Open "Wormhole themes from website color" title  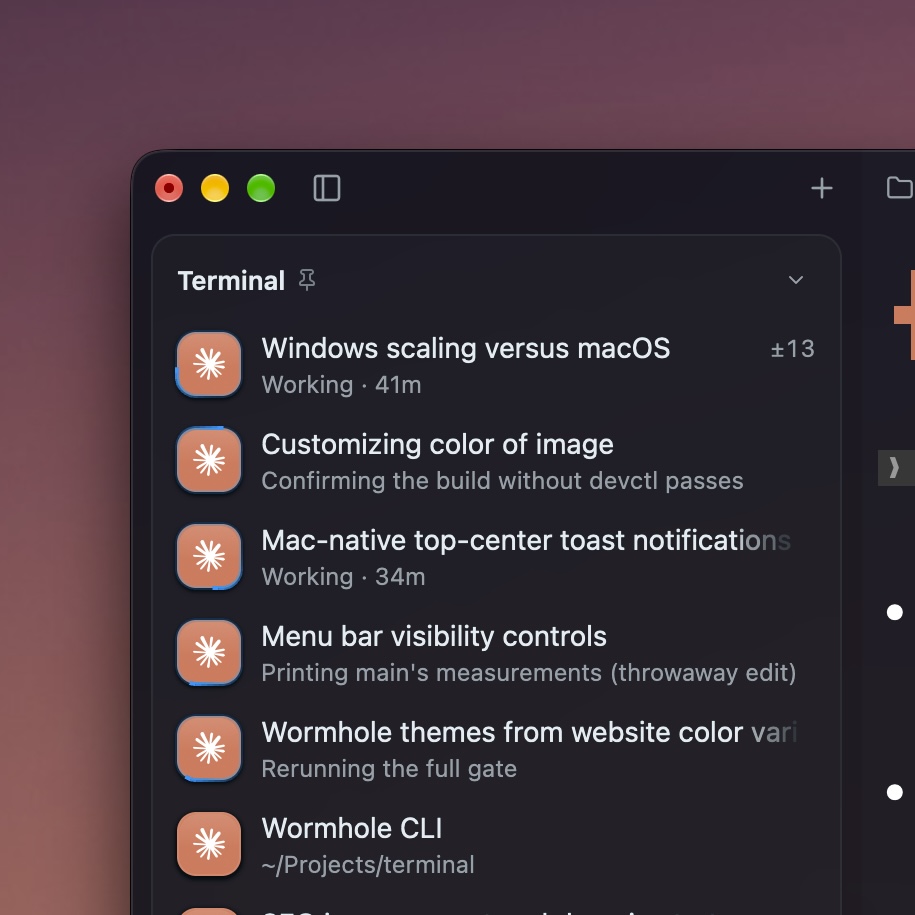click(529, 732)
